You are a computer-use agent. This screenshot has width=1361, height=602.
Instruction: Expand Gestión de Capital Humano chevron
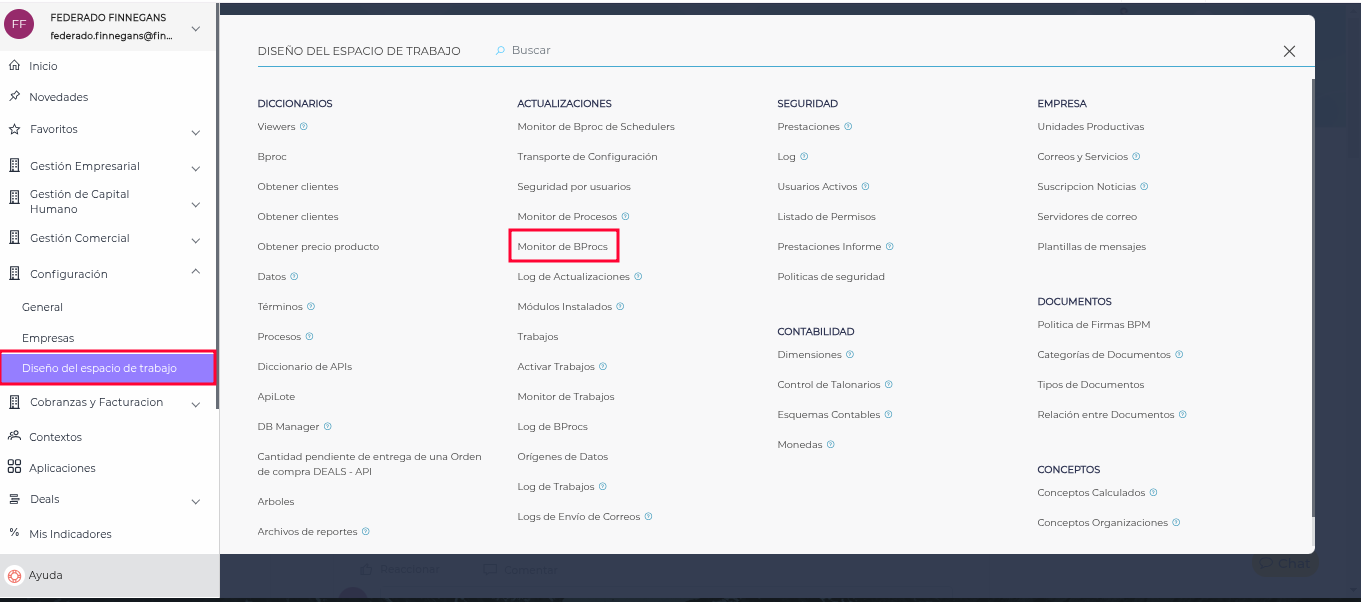click(196, 205)
